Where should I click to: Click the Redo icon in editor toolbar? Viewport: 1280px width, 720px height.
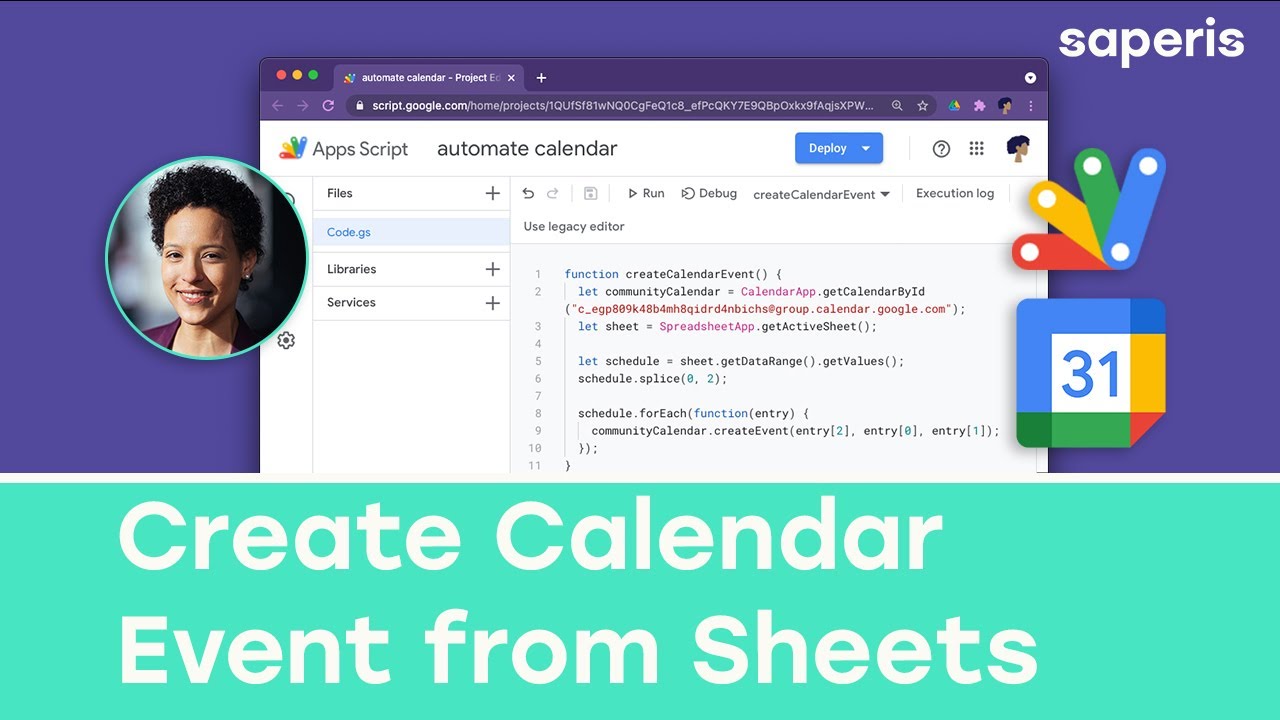(553, 194)
